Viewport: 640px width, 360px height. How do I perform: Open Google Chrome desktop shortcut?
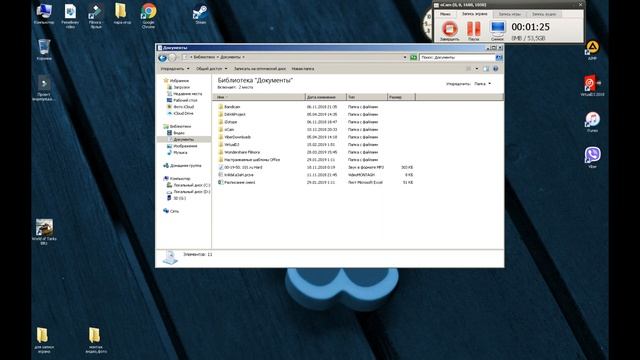coord(149,16)
